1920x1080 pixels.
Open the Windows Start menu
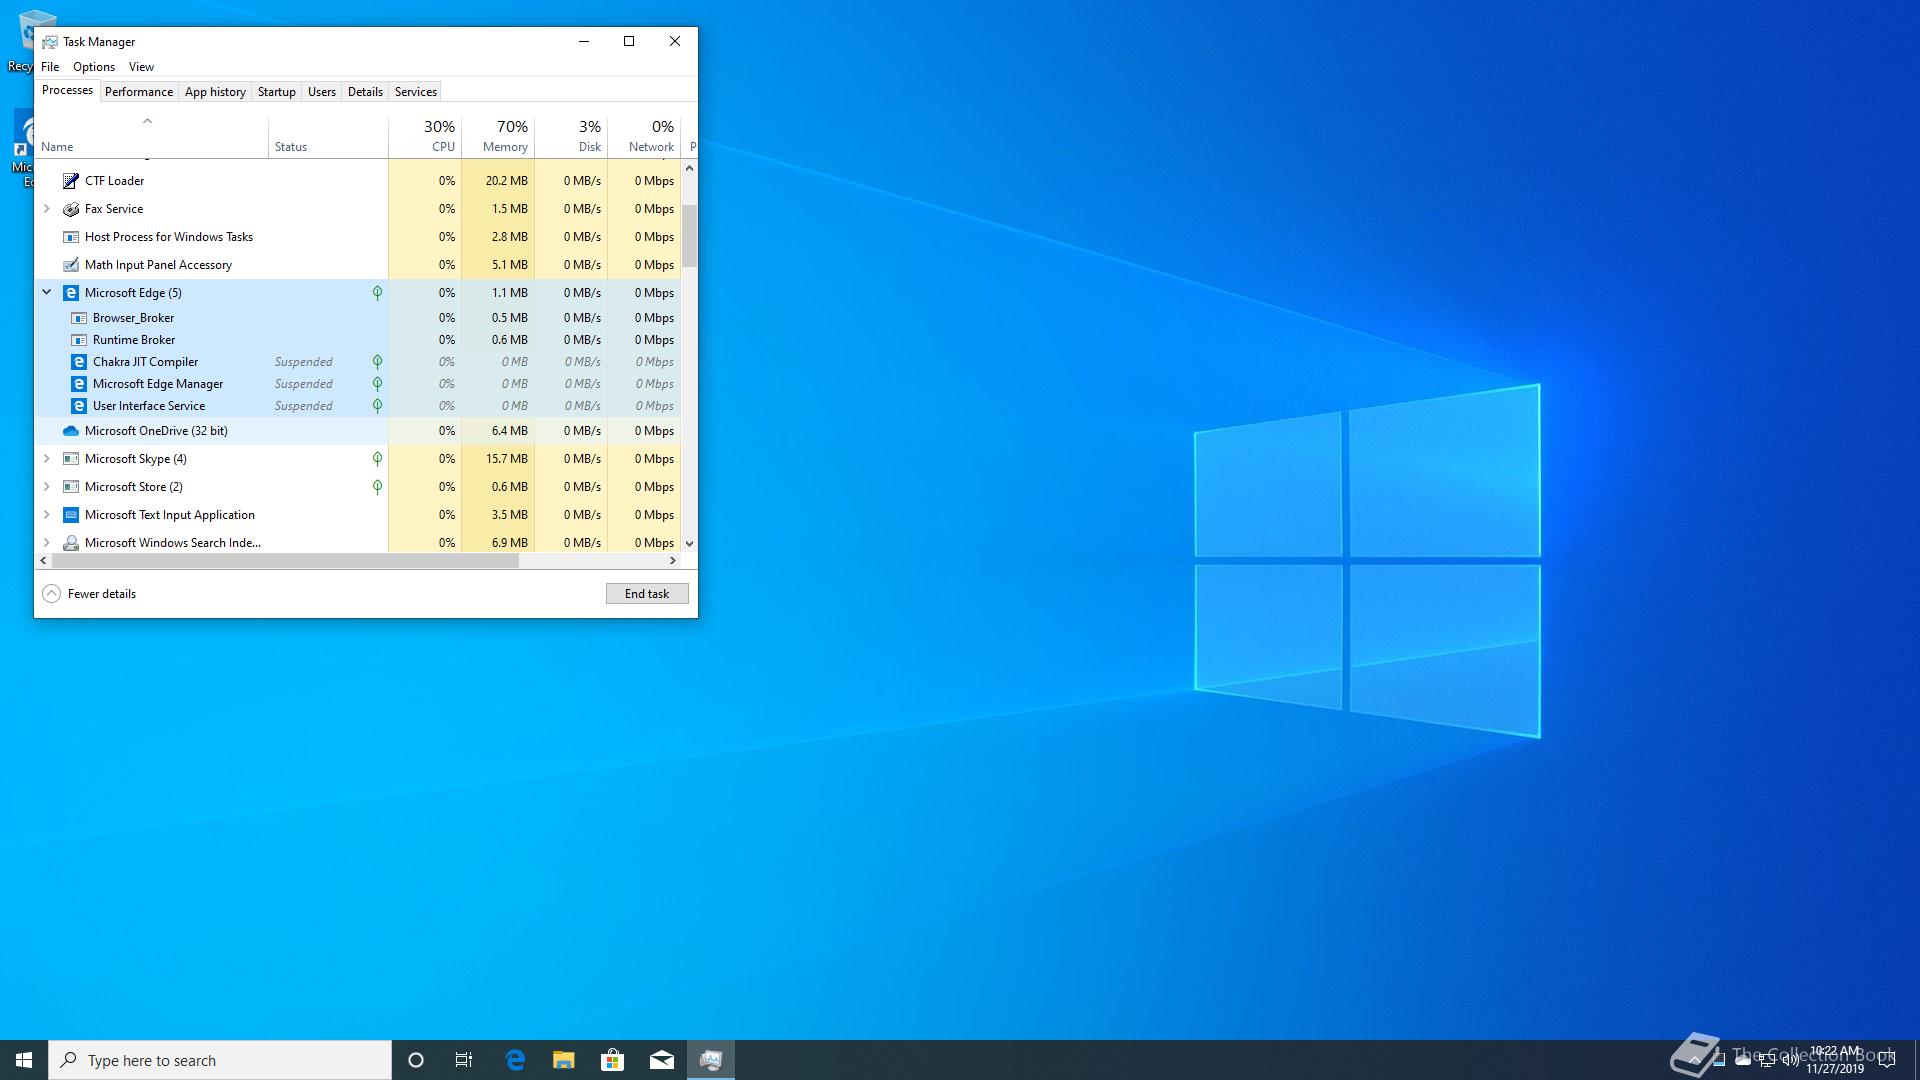pyautogui.click(x=24, y=1060)
